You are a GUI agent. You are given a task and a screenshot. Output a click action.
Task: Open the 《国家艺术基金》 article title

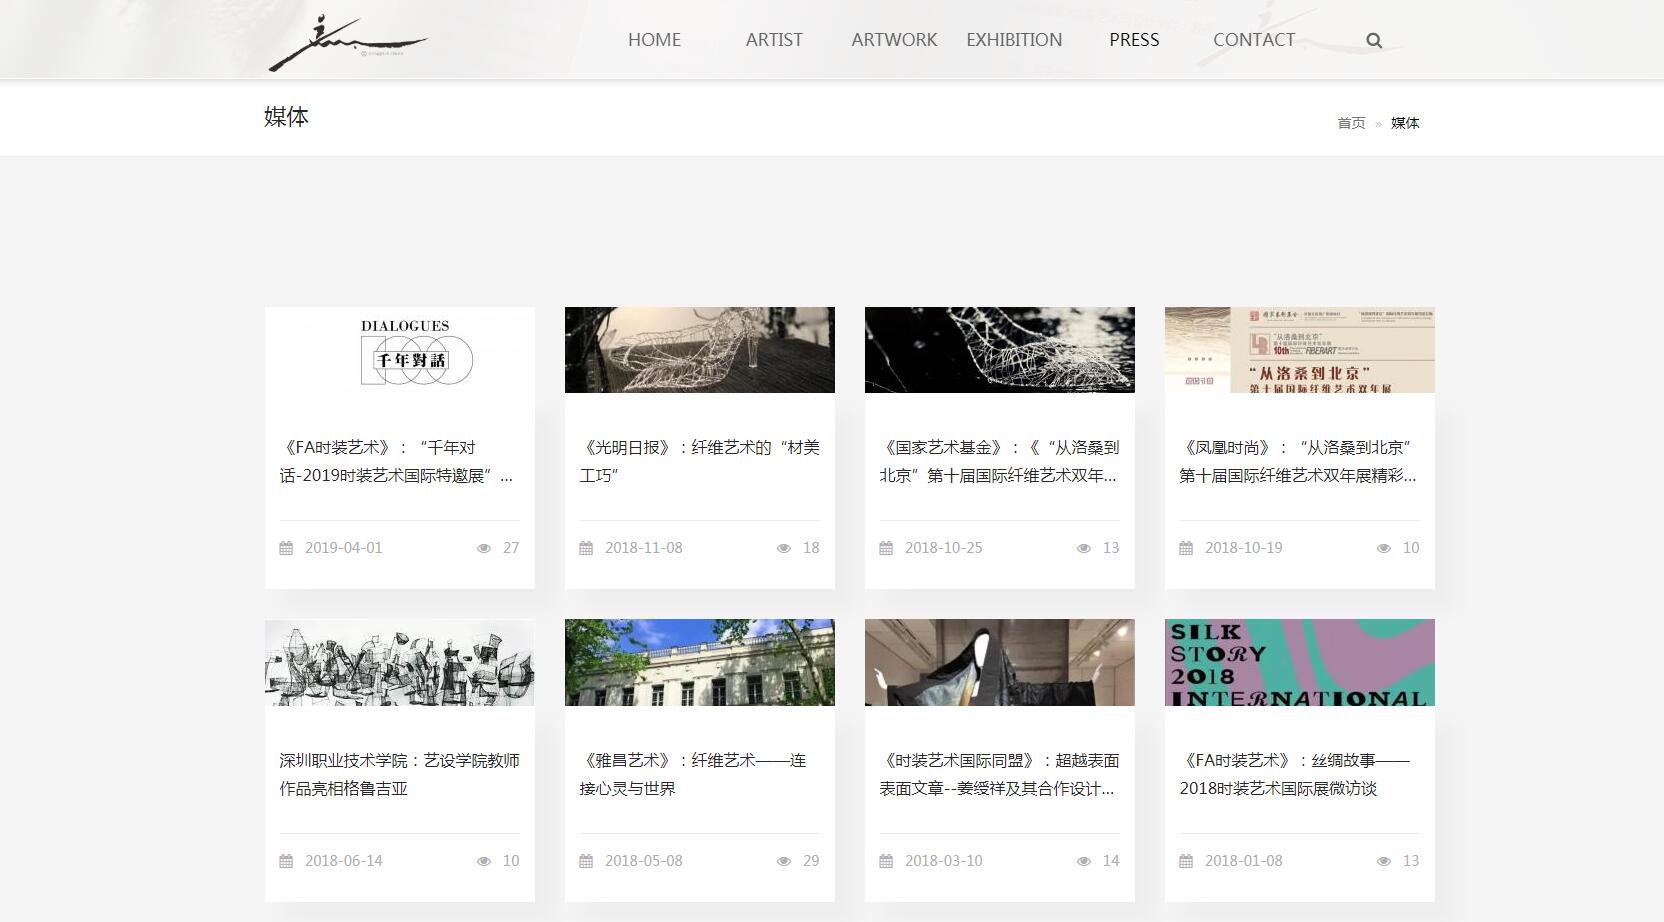tap(999, 462)
